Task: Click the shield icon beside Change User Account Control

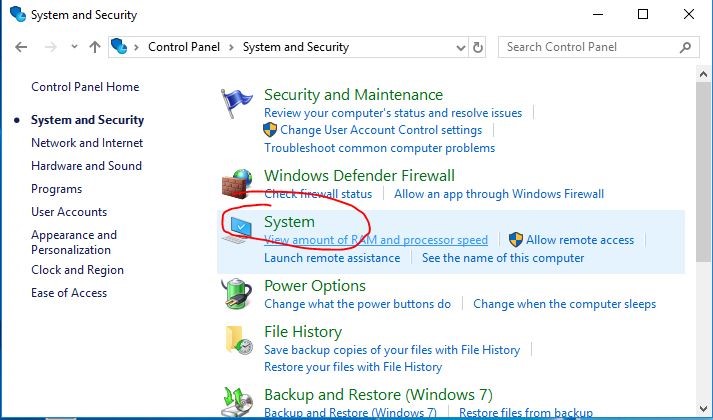Action: point(270,130)
